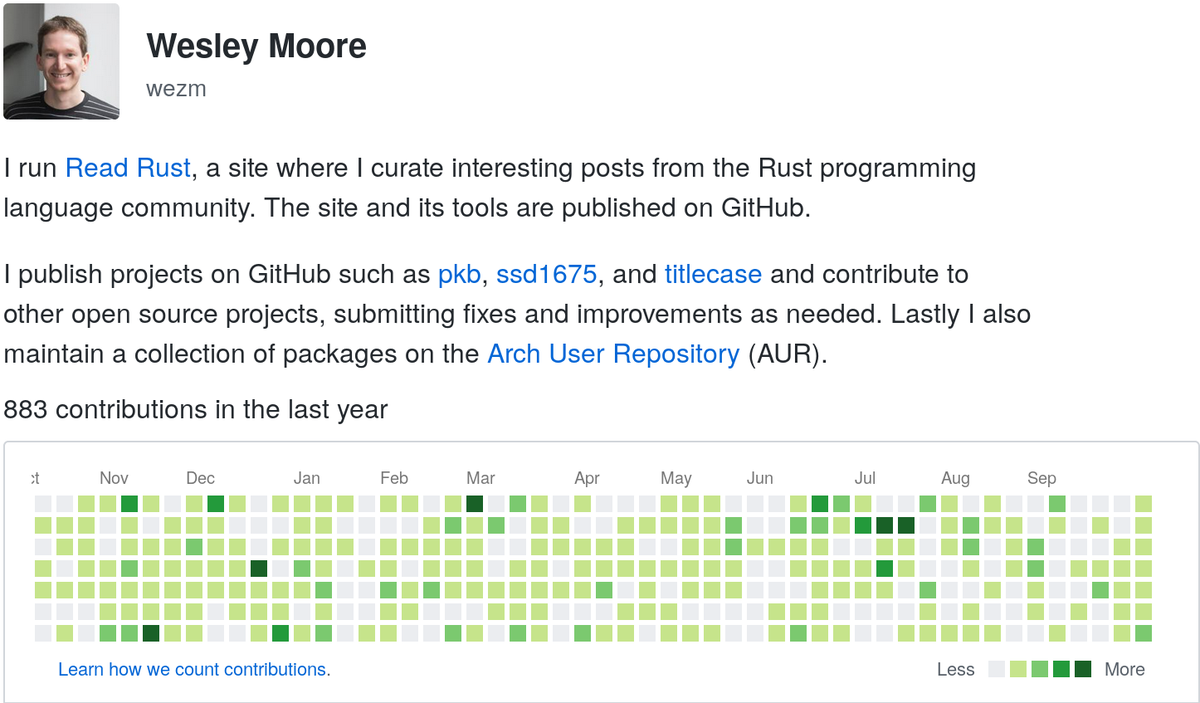Open the pkb project link

coord(459,274)
